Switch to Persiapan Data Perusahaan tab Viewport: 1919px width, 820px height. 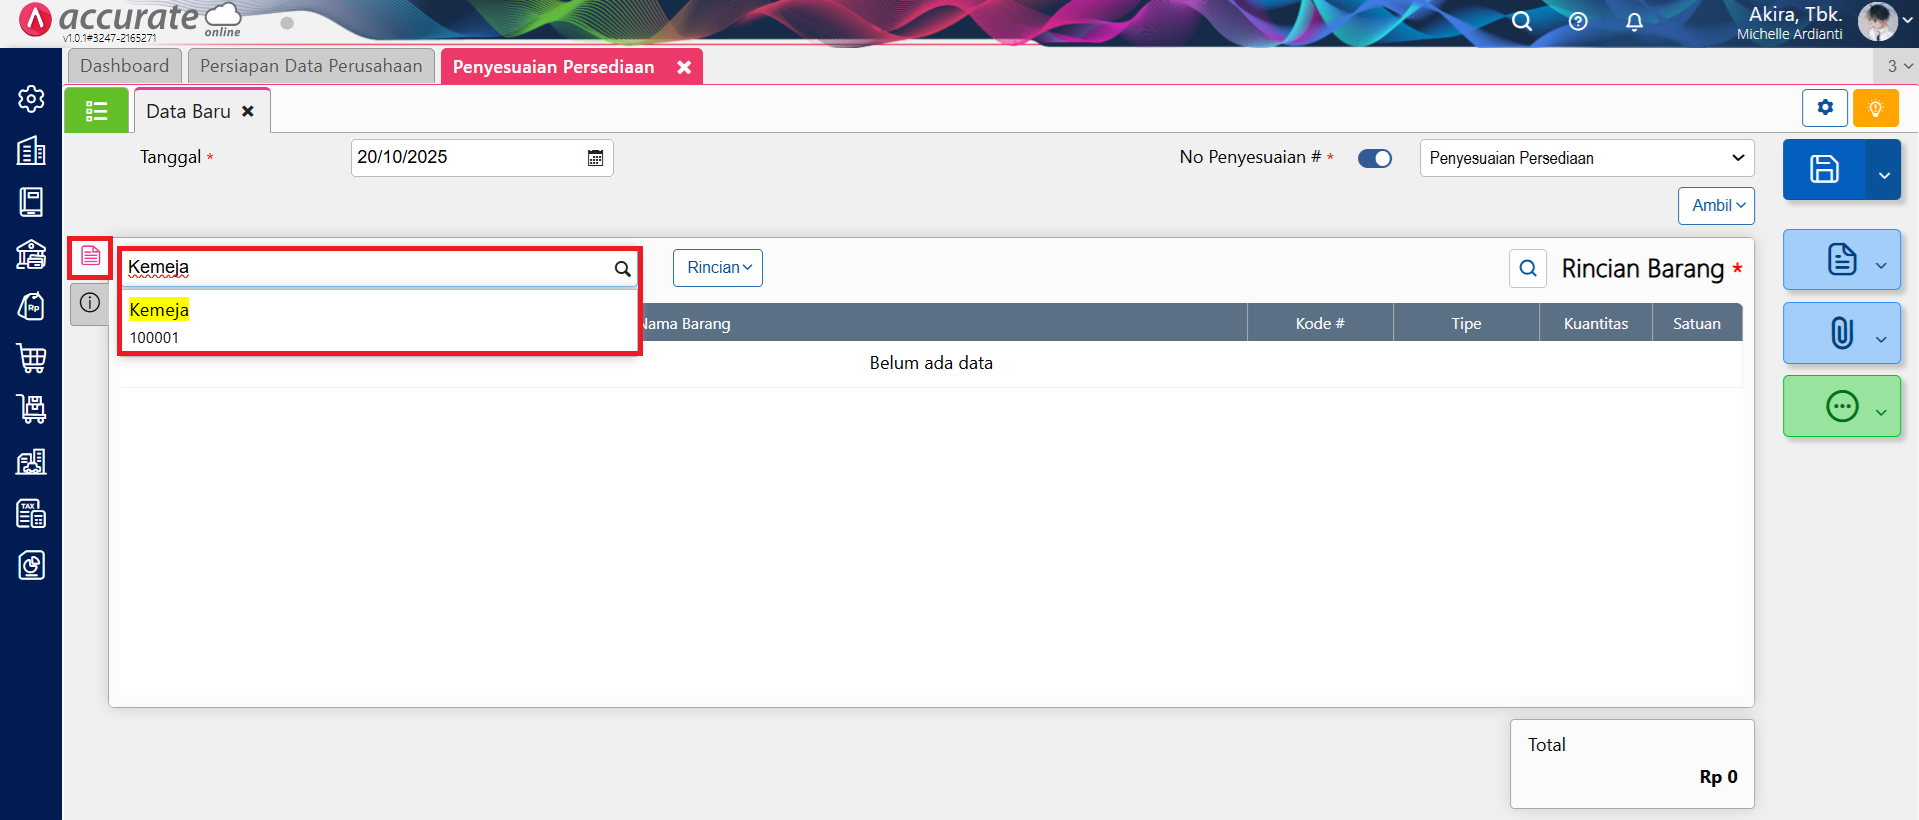coord(311,66)
